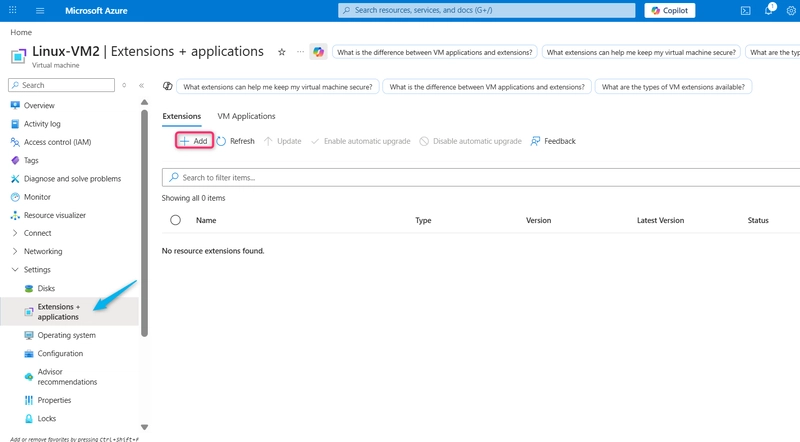
Task: Click Copilot icon left of lower suggestions
Action: click(x=167, y=86)
